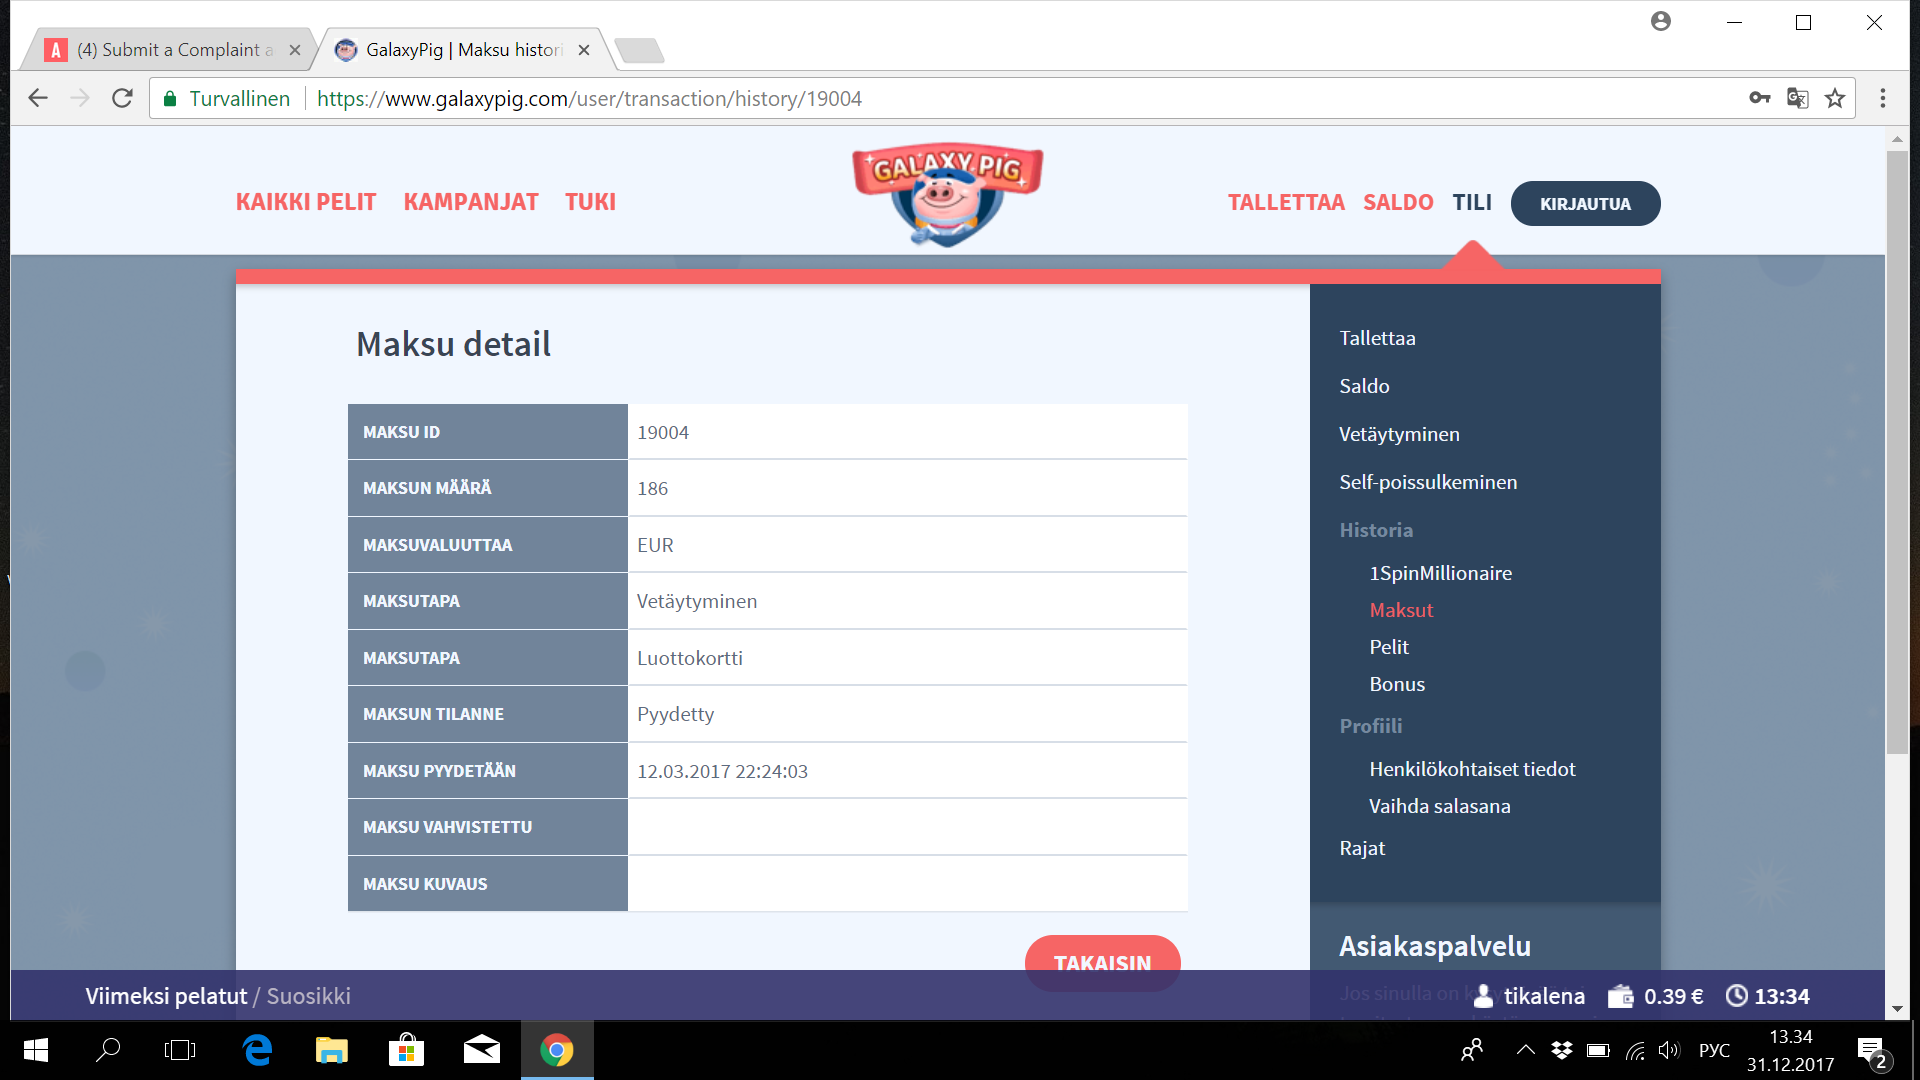Launch Microsoft Edge from taskbar
1920x1080 pixels.
(257, 1050)
